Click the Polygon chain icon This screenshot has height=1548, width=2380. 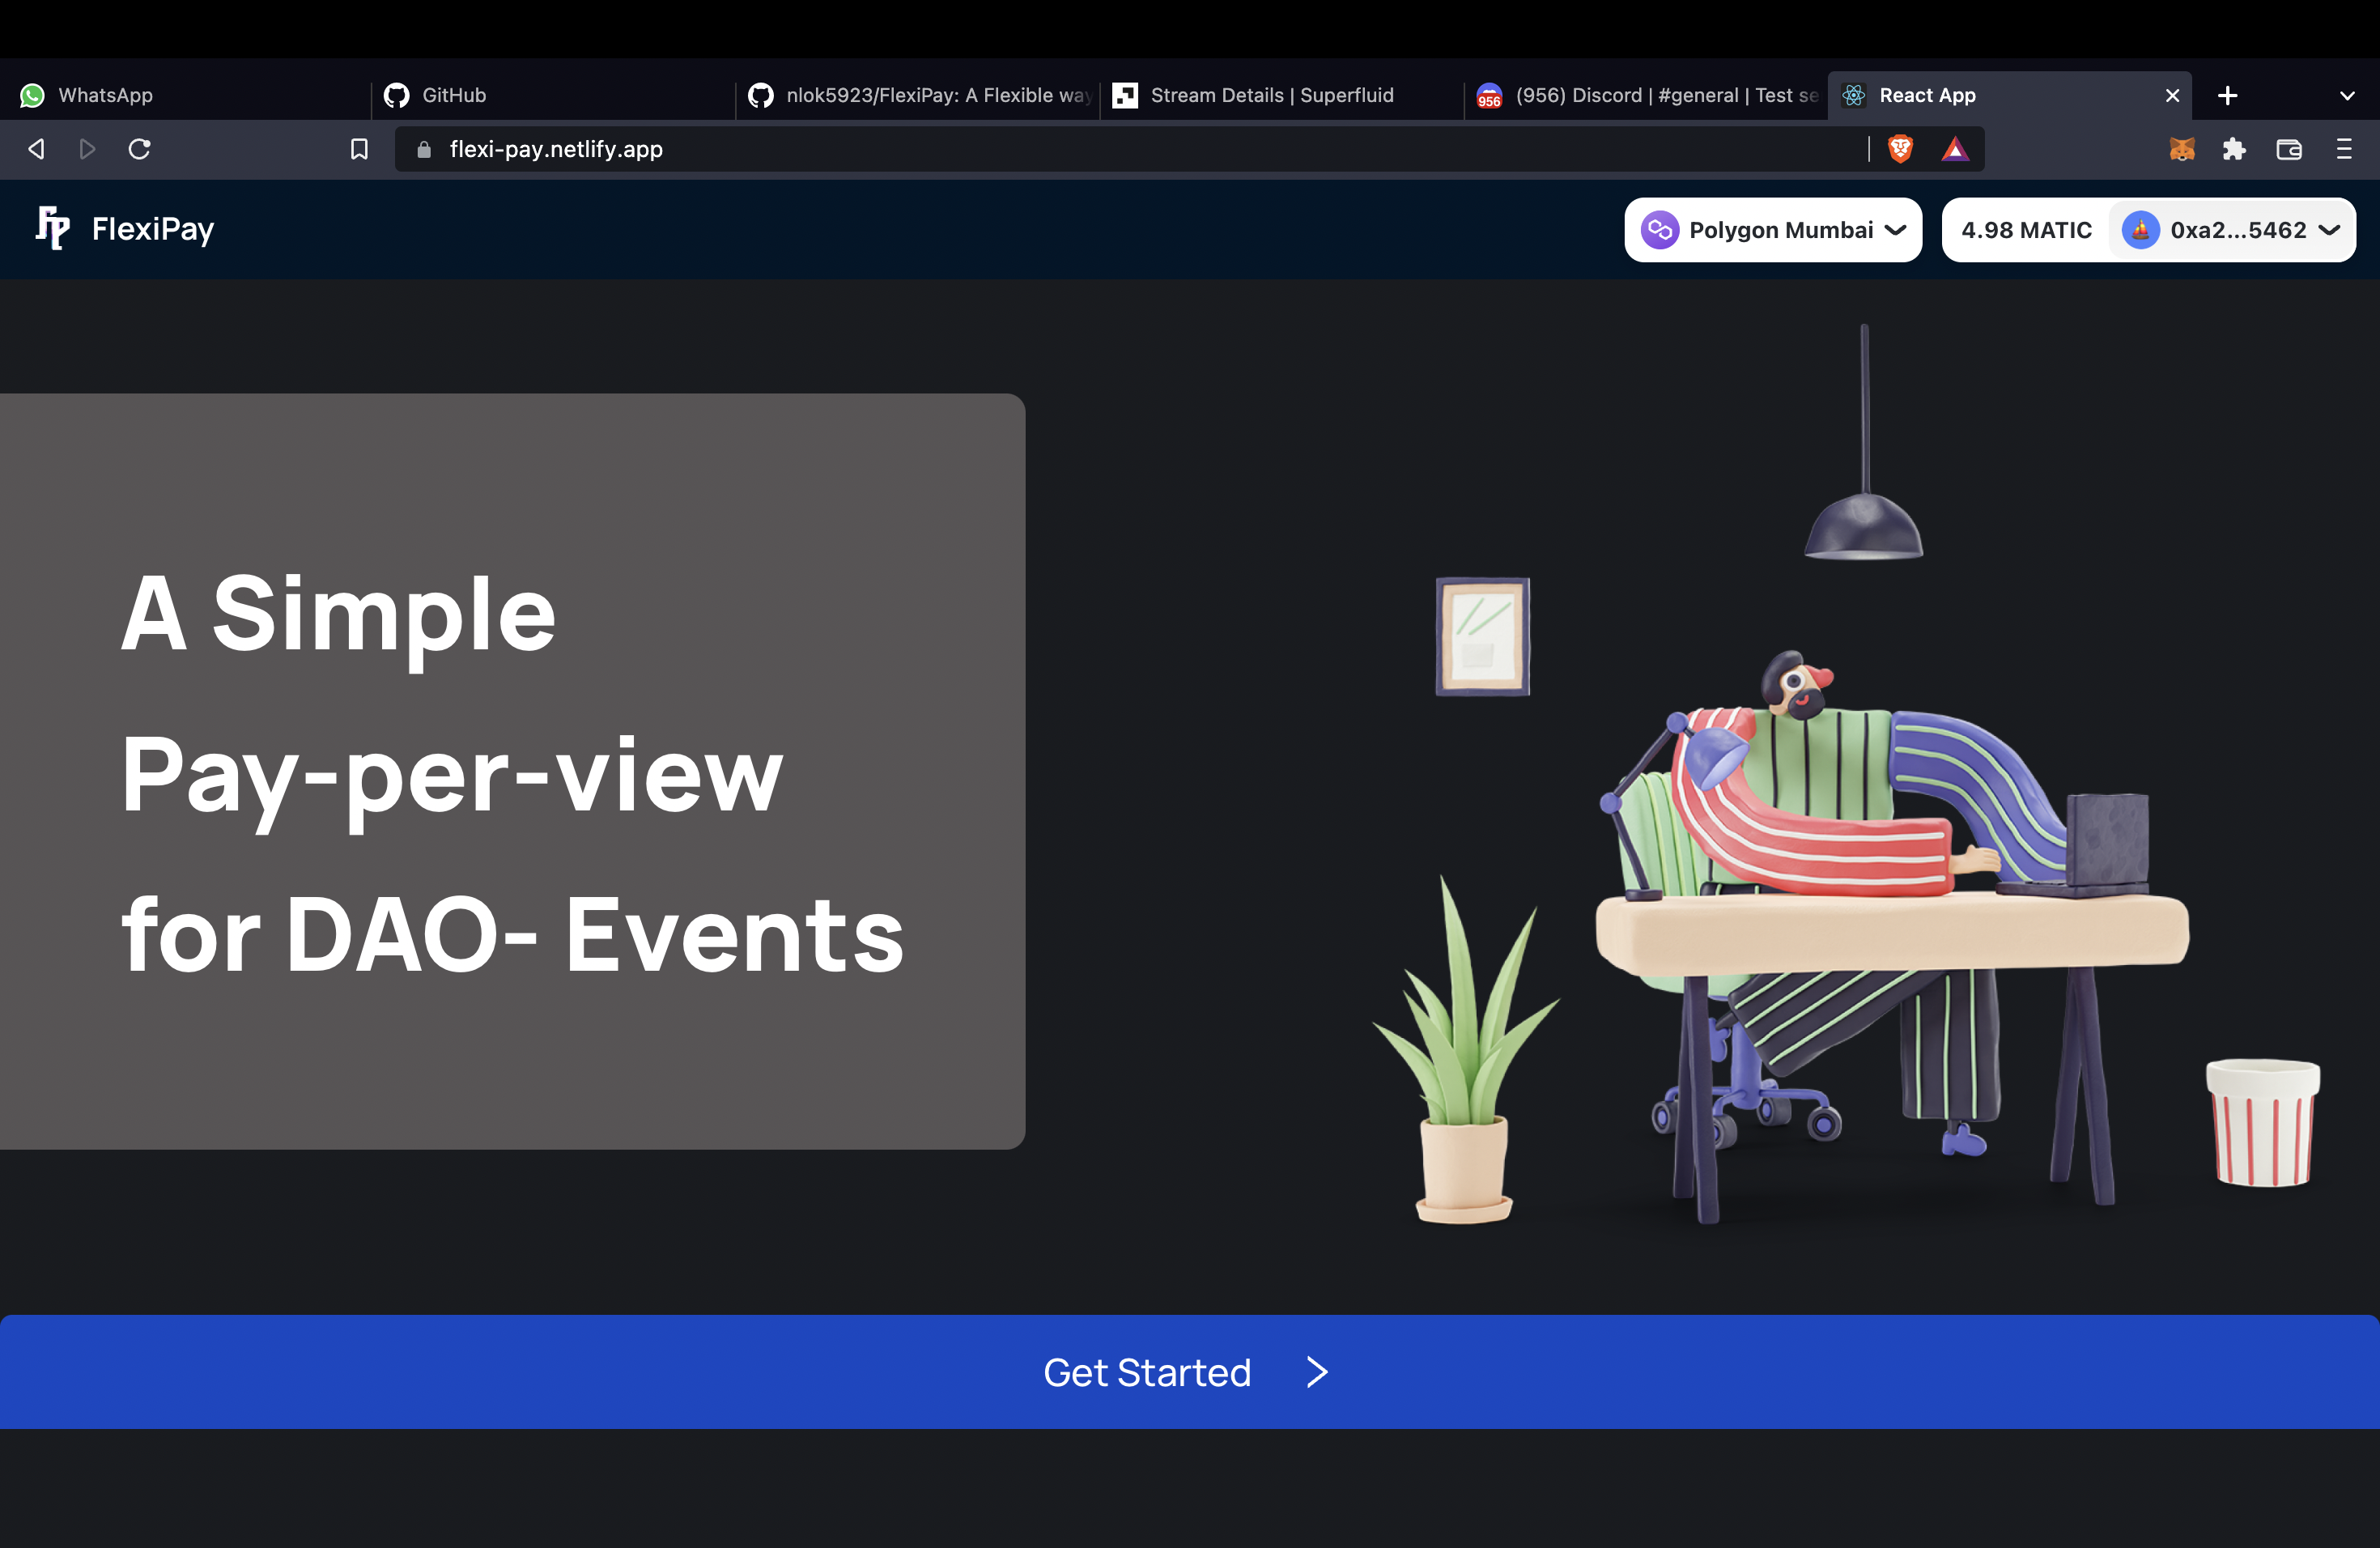[x=1659, y=230]
